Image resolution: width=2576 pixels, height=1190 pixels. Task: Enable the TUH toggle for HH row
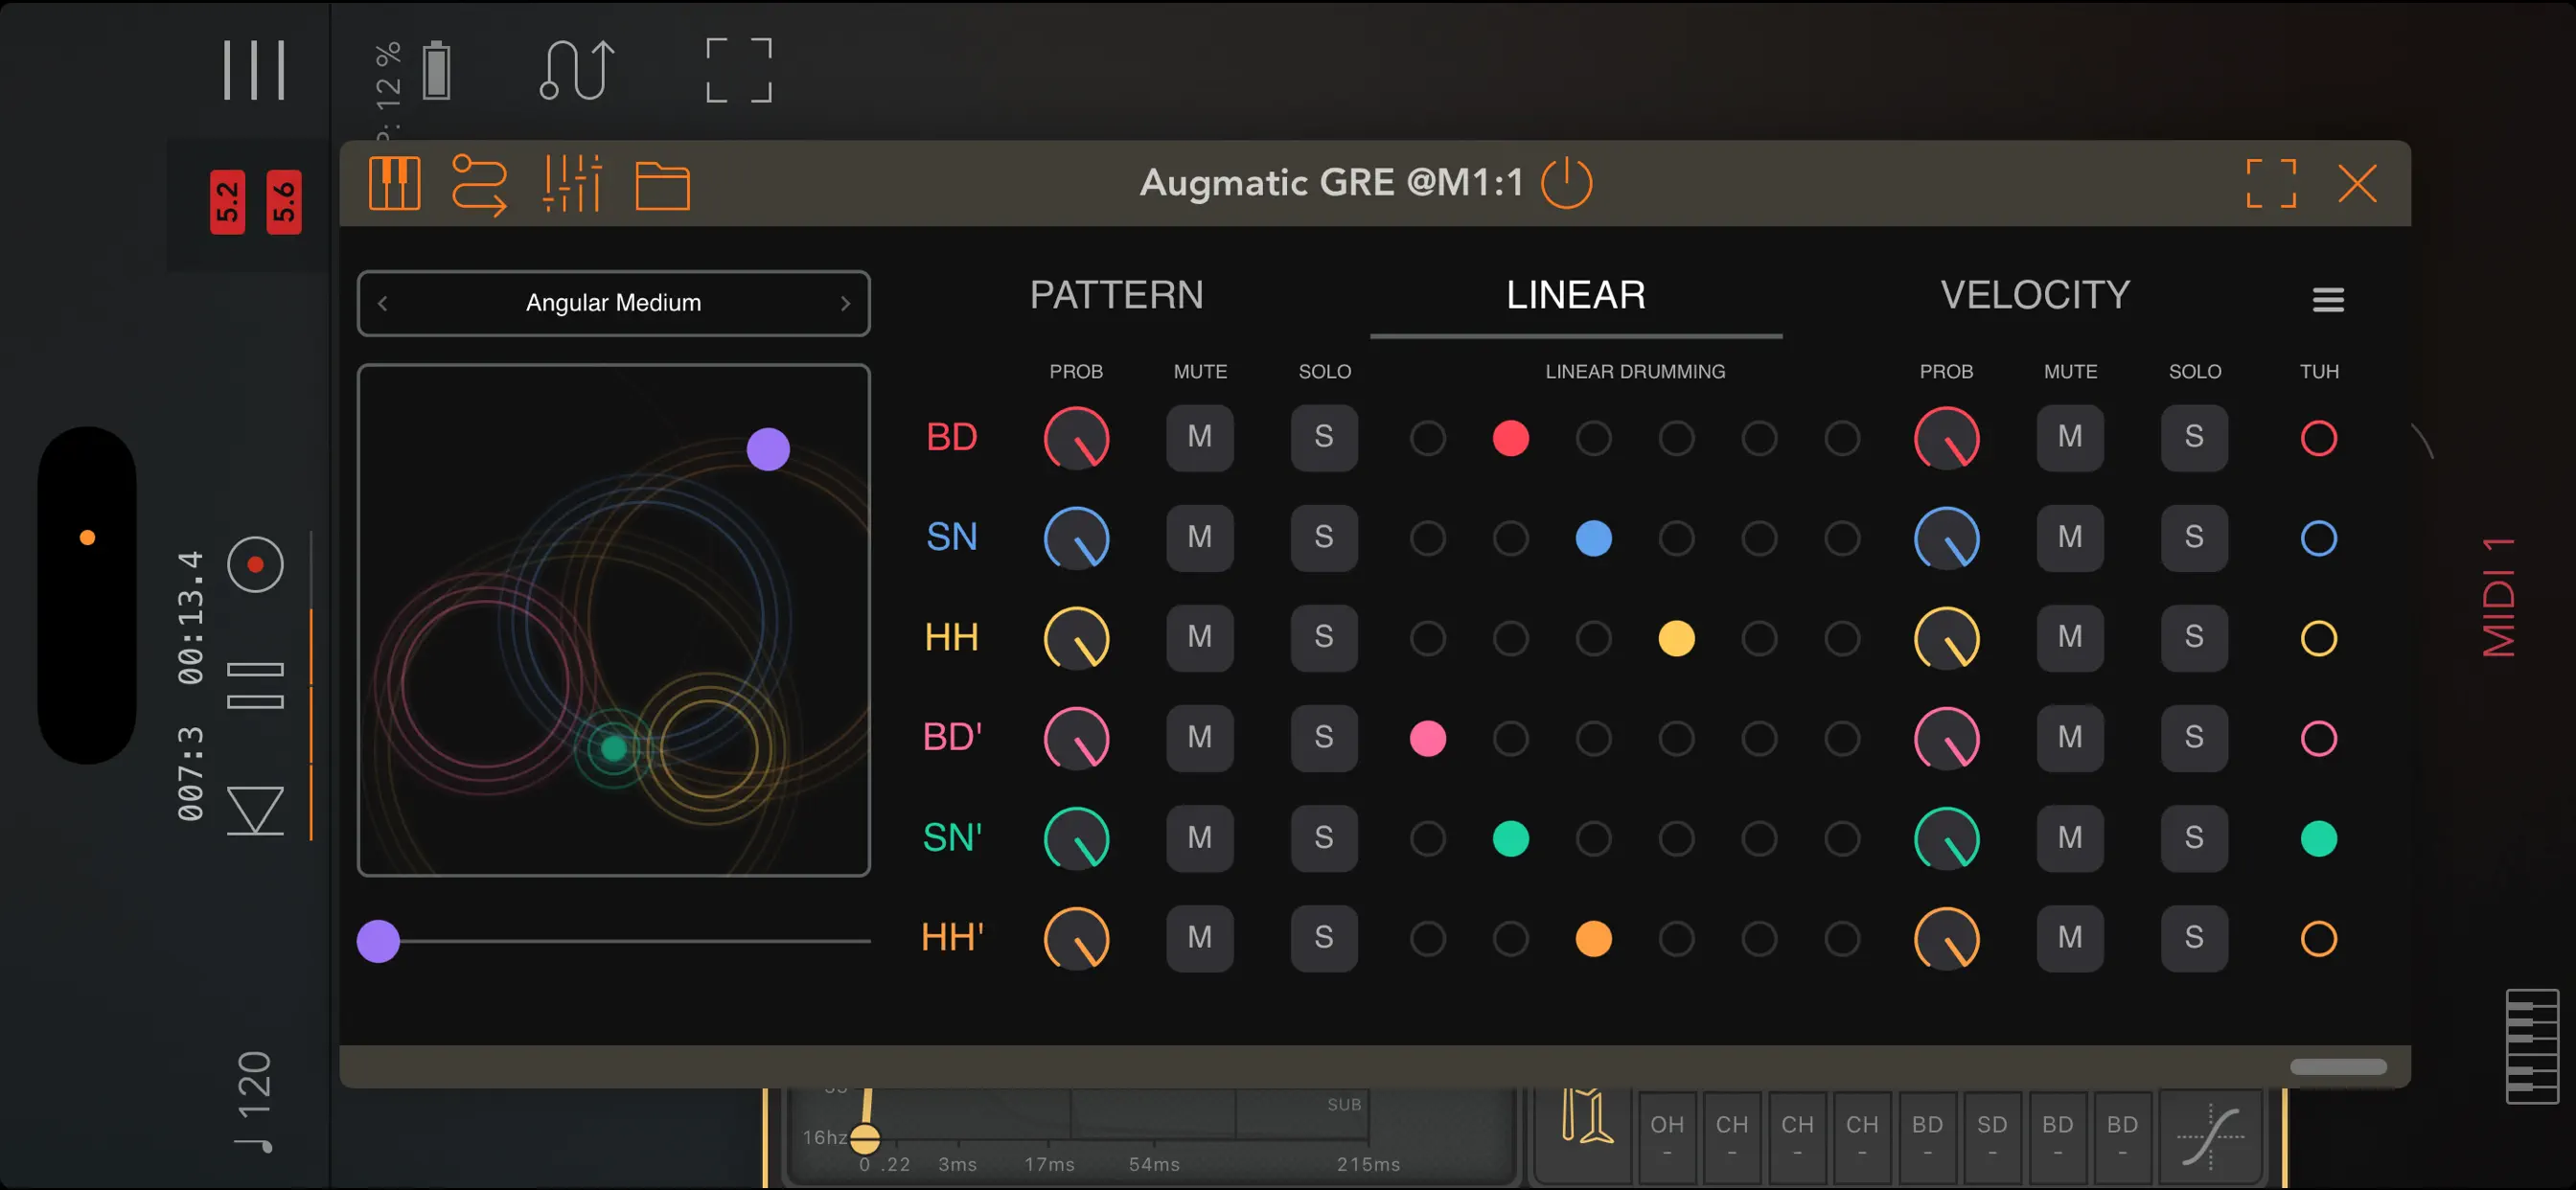point(2319,638)
